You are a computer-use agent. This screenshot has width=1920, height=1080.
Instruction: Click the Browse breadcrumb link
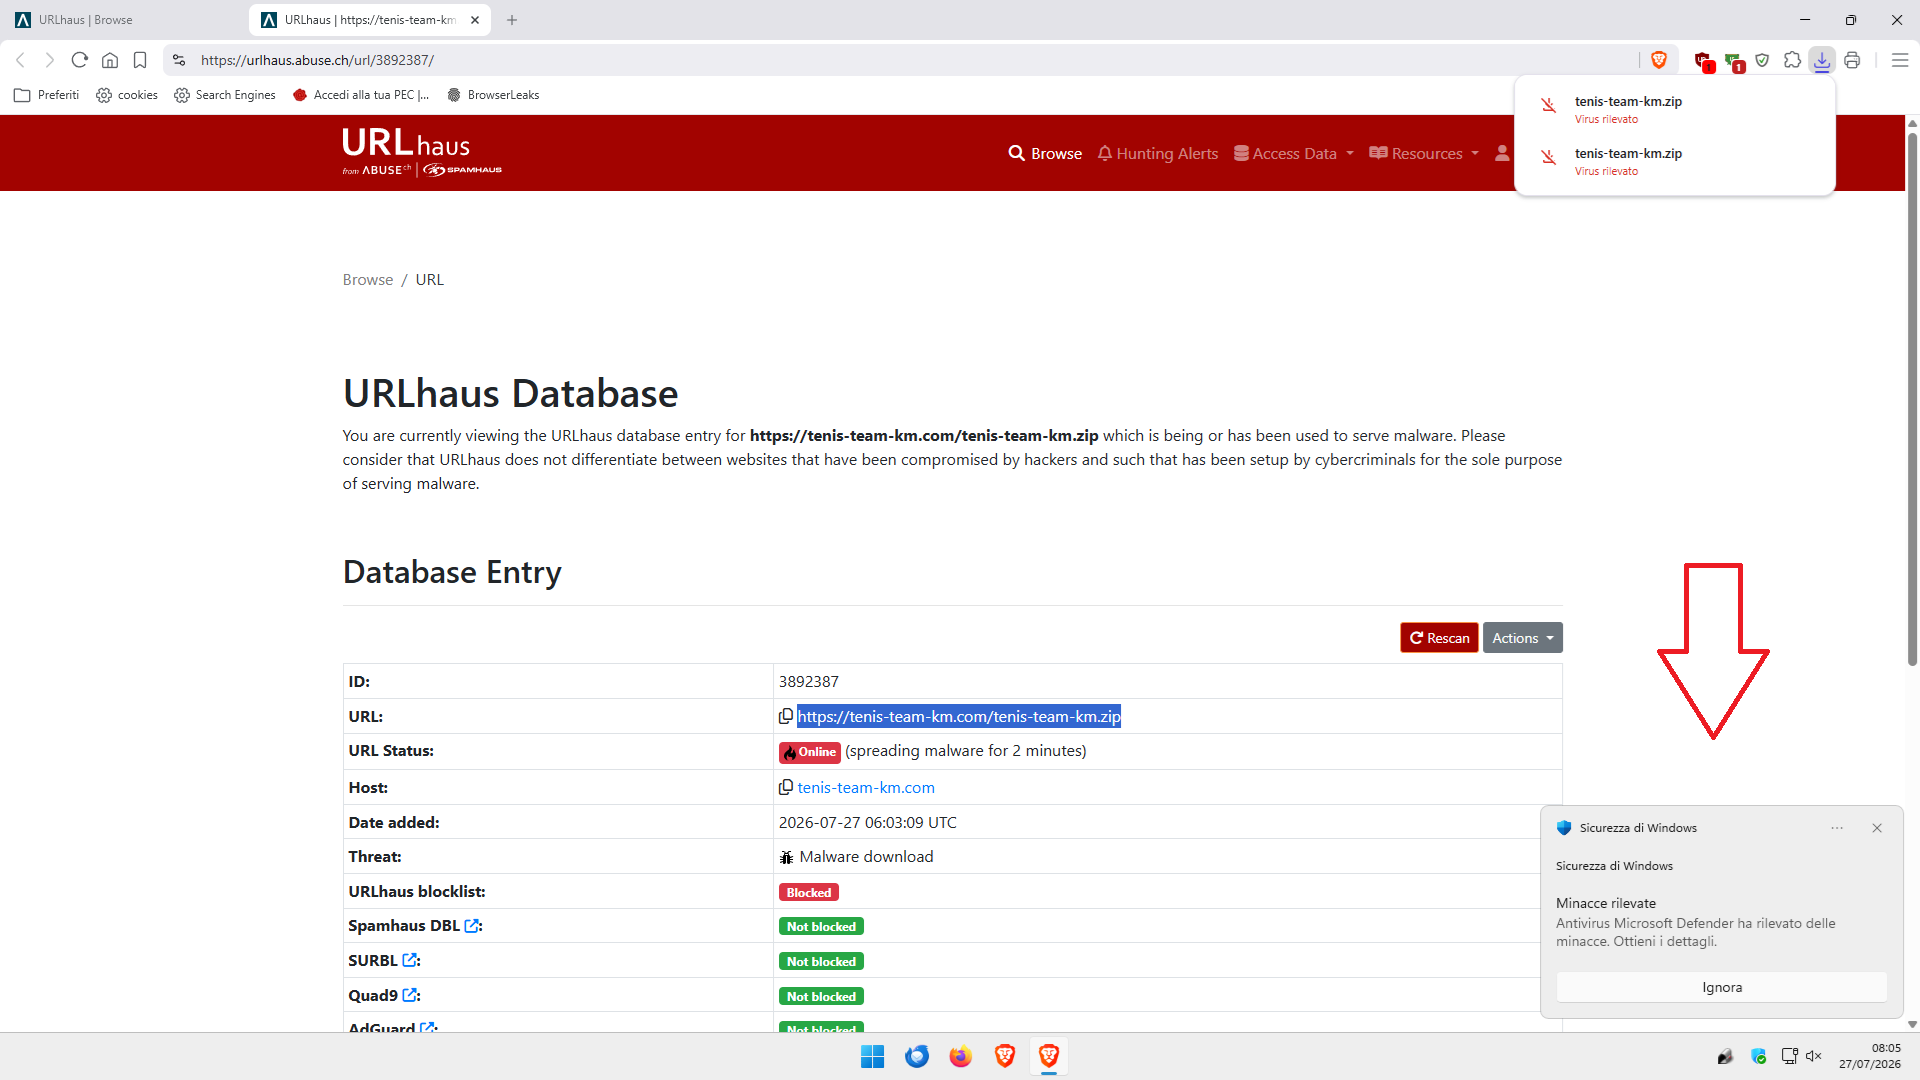(368, 280)
